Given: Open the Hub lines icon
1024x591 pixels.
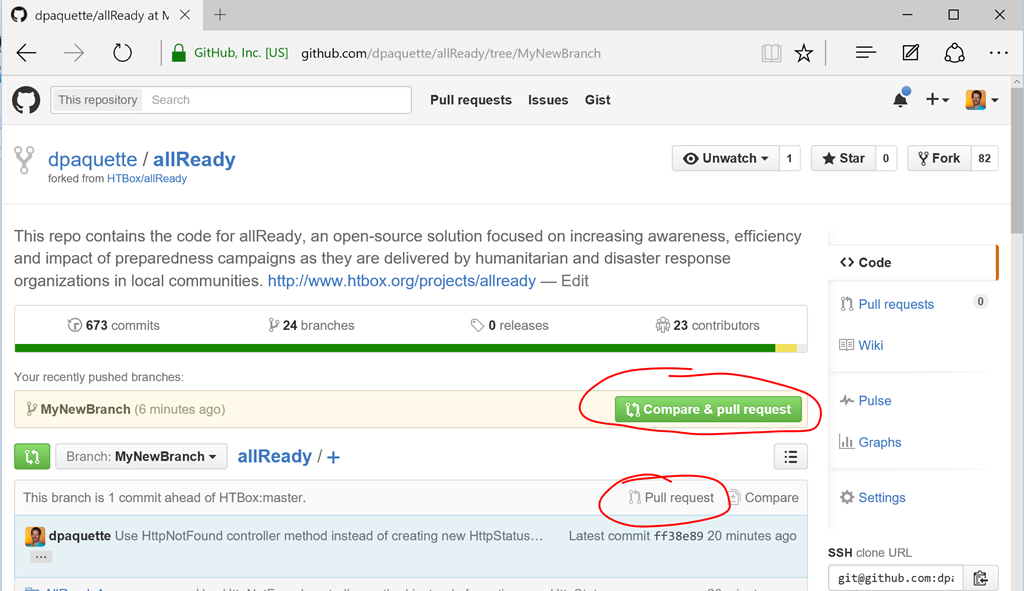Looking at the screenshot, I should pos(866,53).
